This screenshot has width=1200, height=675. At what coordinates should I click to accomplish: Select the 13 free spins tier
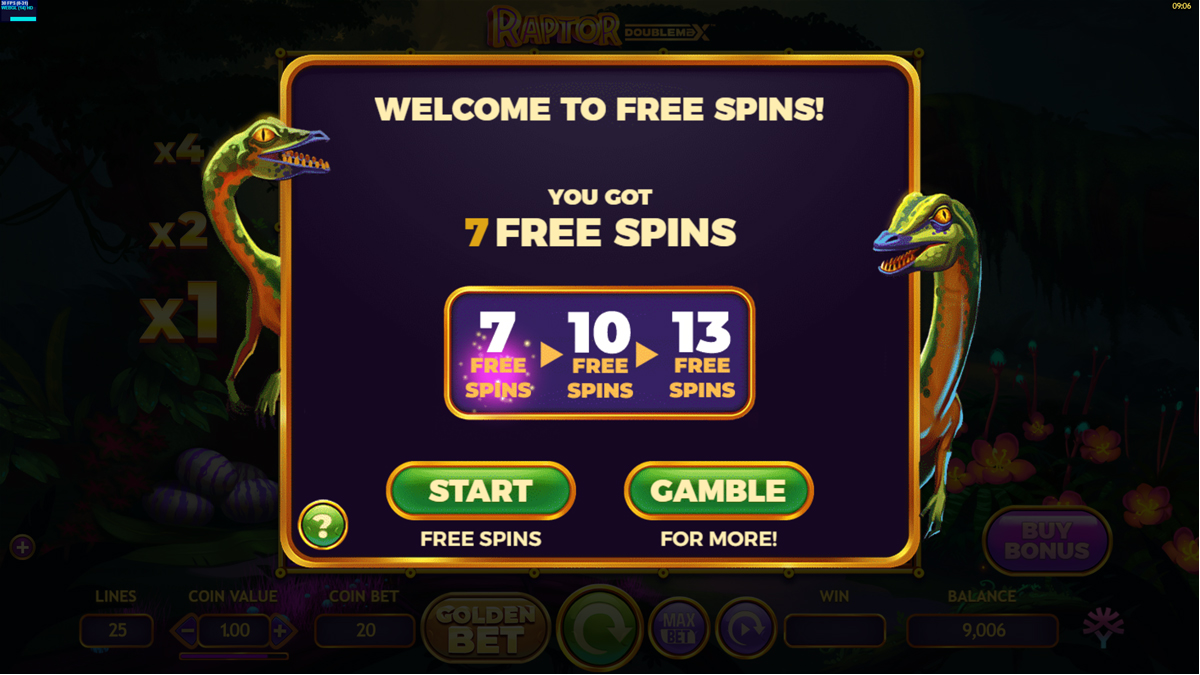coord(702,353)
